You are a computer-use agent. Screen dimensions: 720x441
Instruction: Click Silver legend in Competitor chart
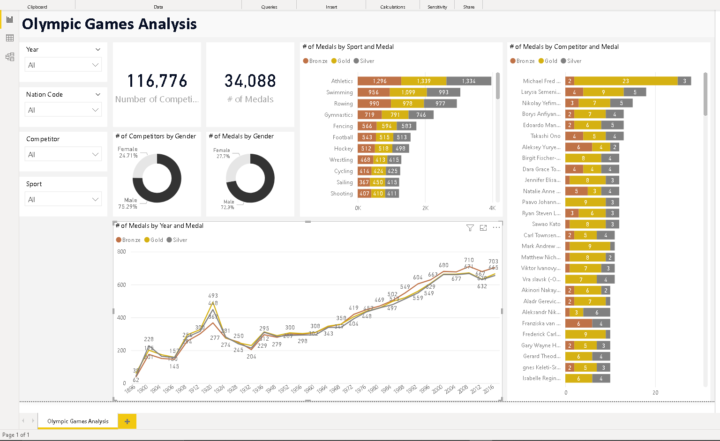pyautogui.click(x=571, y=61)
